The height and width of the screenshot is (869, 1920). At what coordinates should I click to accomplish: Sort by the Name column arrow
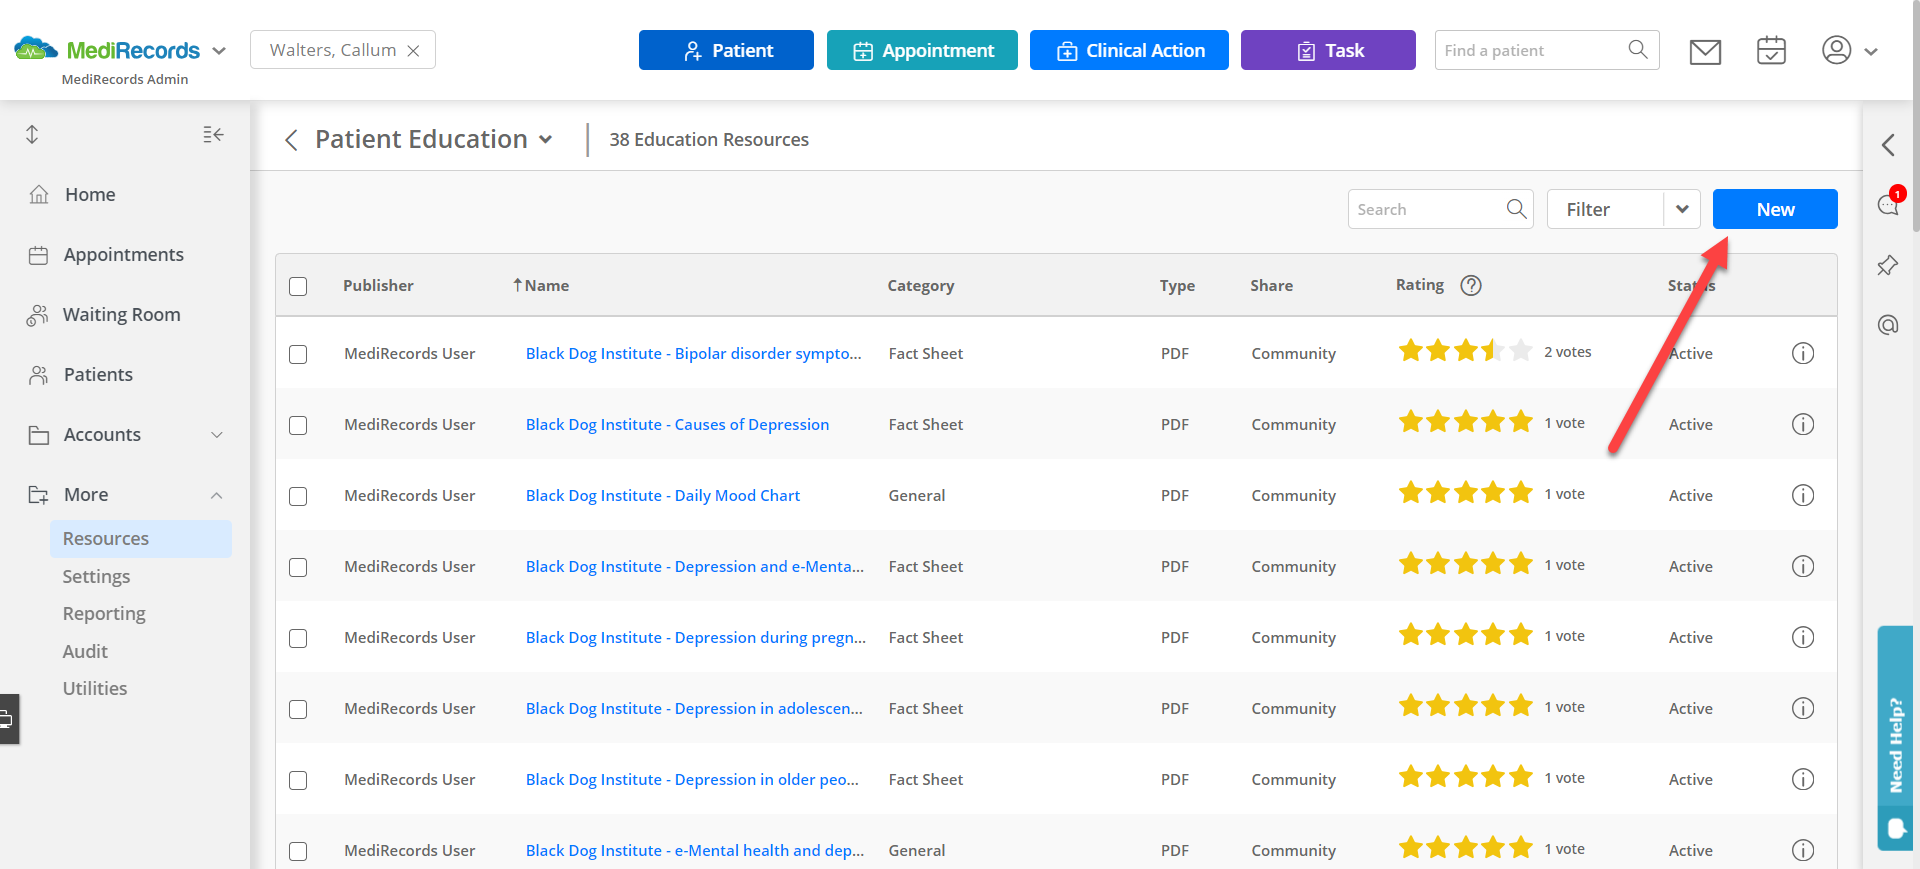point(518,285)
